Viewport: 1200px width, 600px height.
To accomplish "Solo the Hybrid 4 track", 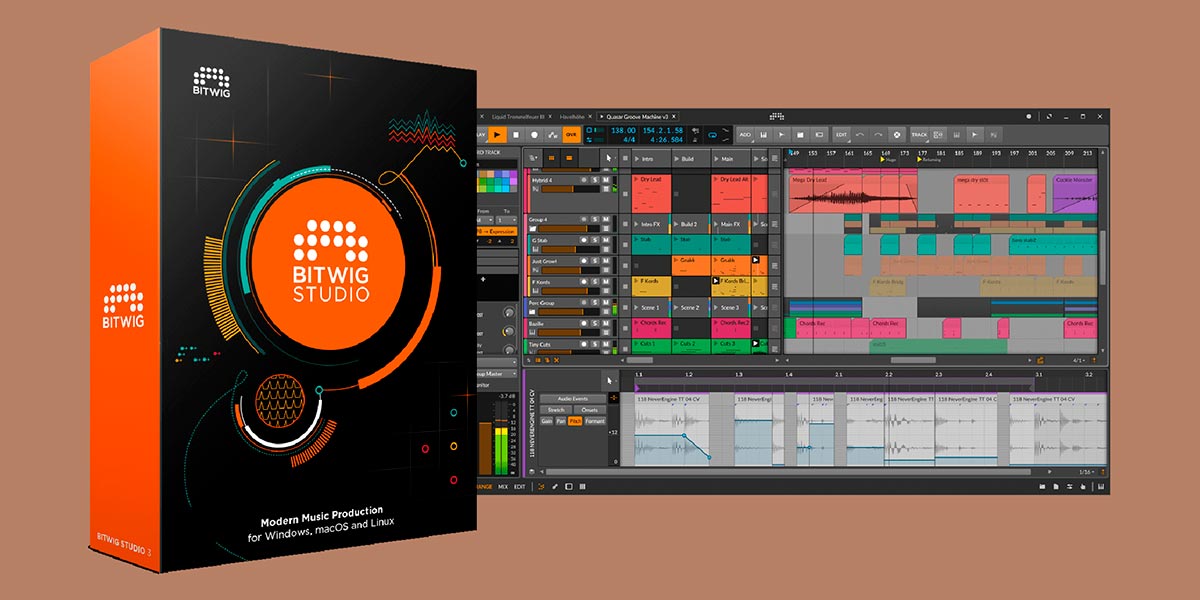I will pos(594,179).
